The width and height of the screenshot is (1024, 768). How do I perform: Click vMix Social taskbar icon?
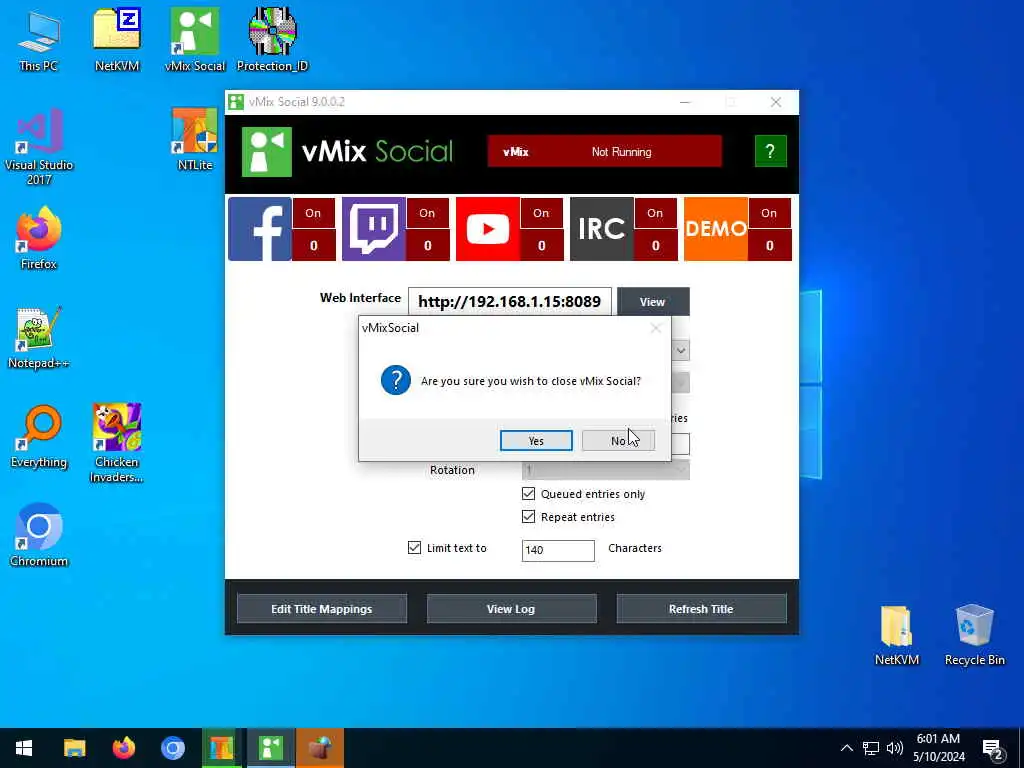(271, 748)
